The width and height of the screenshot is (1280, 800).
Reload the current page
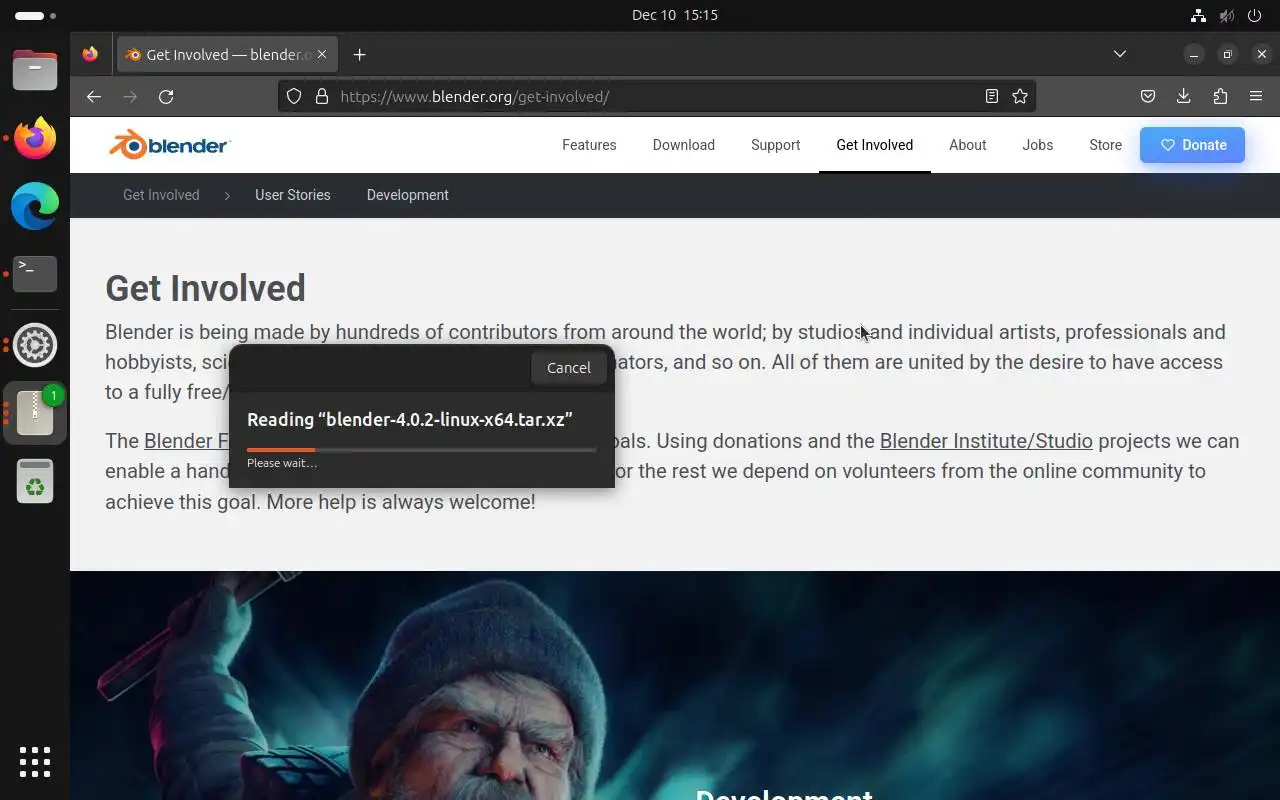[x=166, y=96]
